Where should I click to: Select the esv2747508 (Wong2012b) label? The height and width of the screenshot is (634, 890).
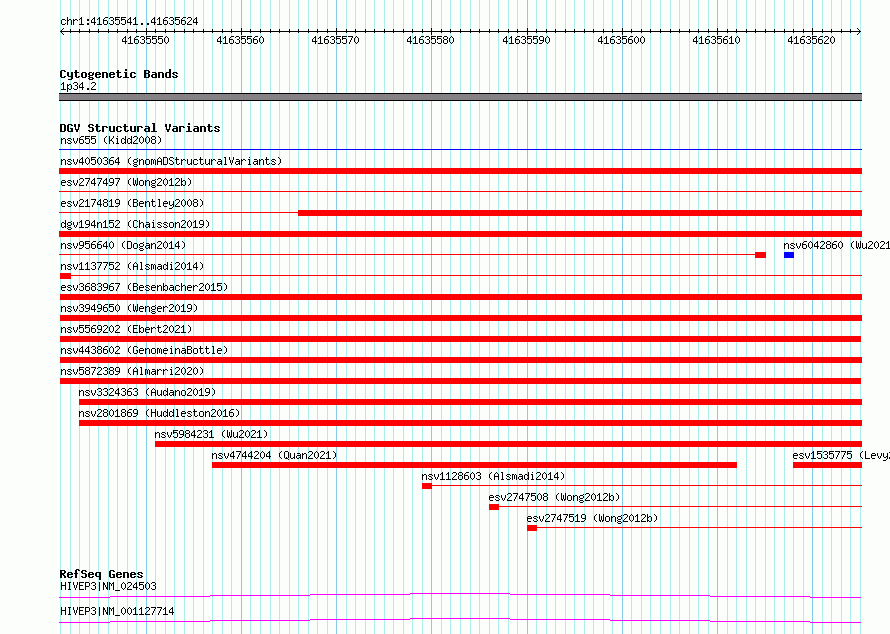coord(554,497)
